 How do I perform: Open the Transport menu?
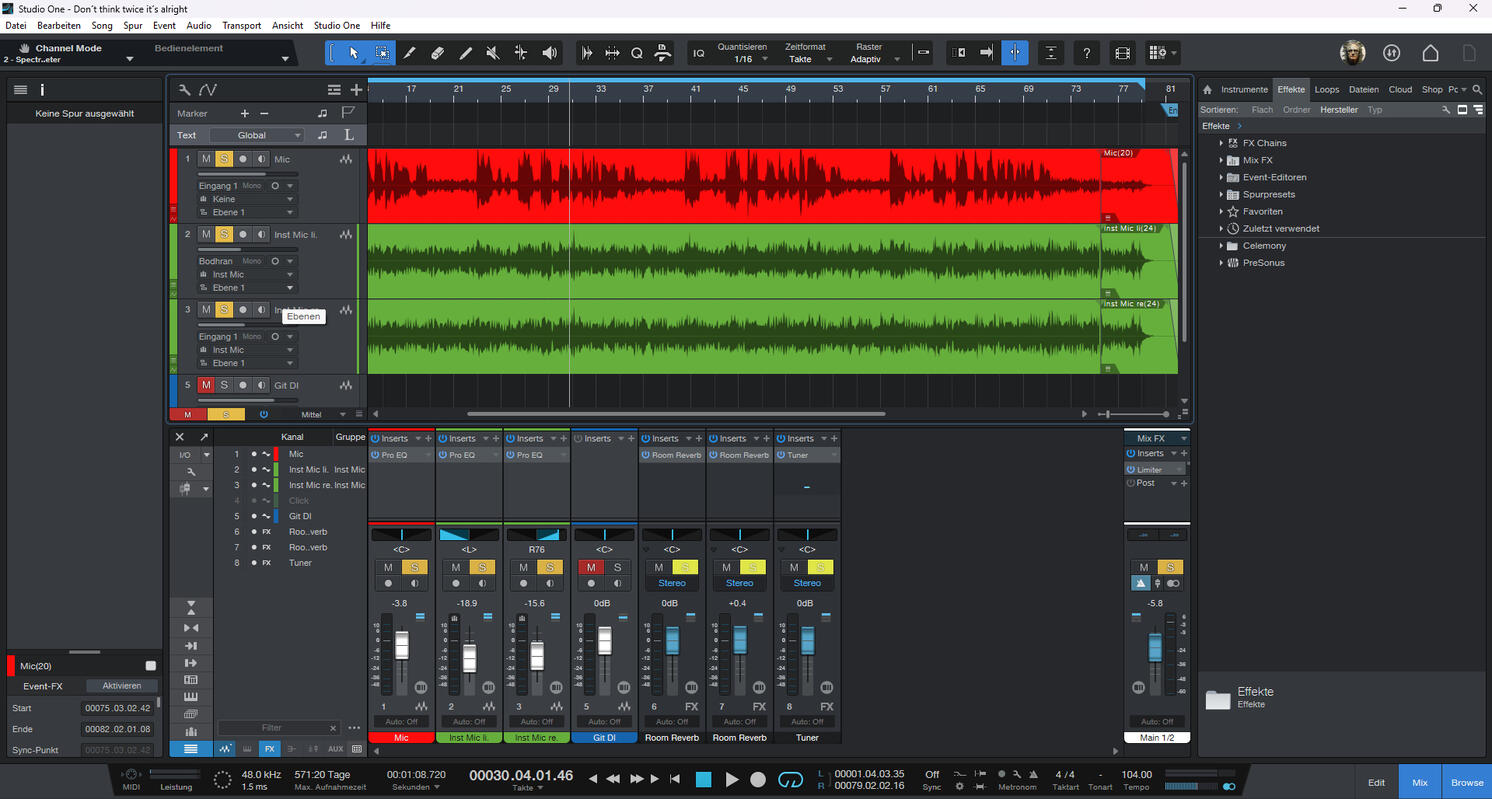click(x=241, y=25)
